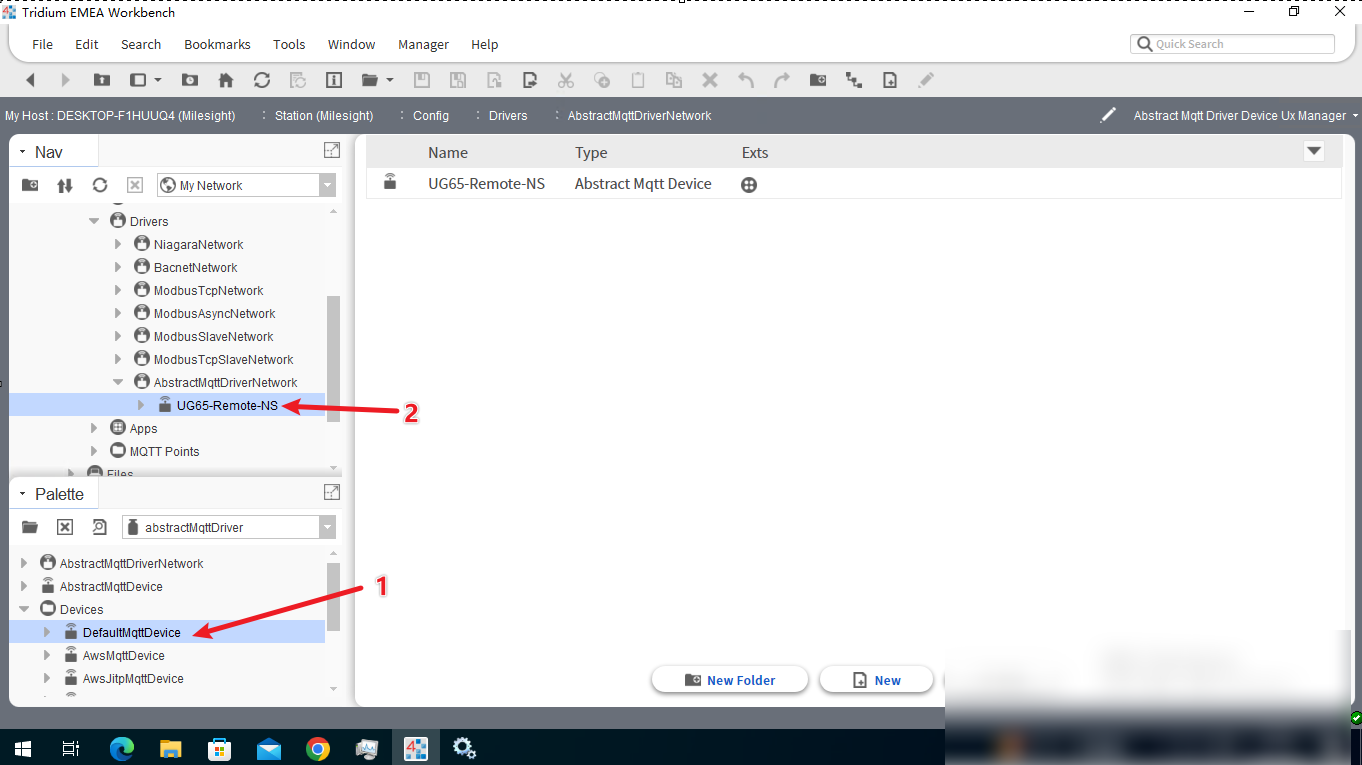Click the Station (Milesight) breadcrumb

pyautogui.click(x=324, y=116)
